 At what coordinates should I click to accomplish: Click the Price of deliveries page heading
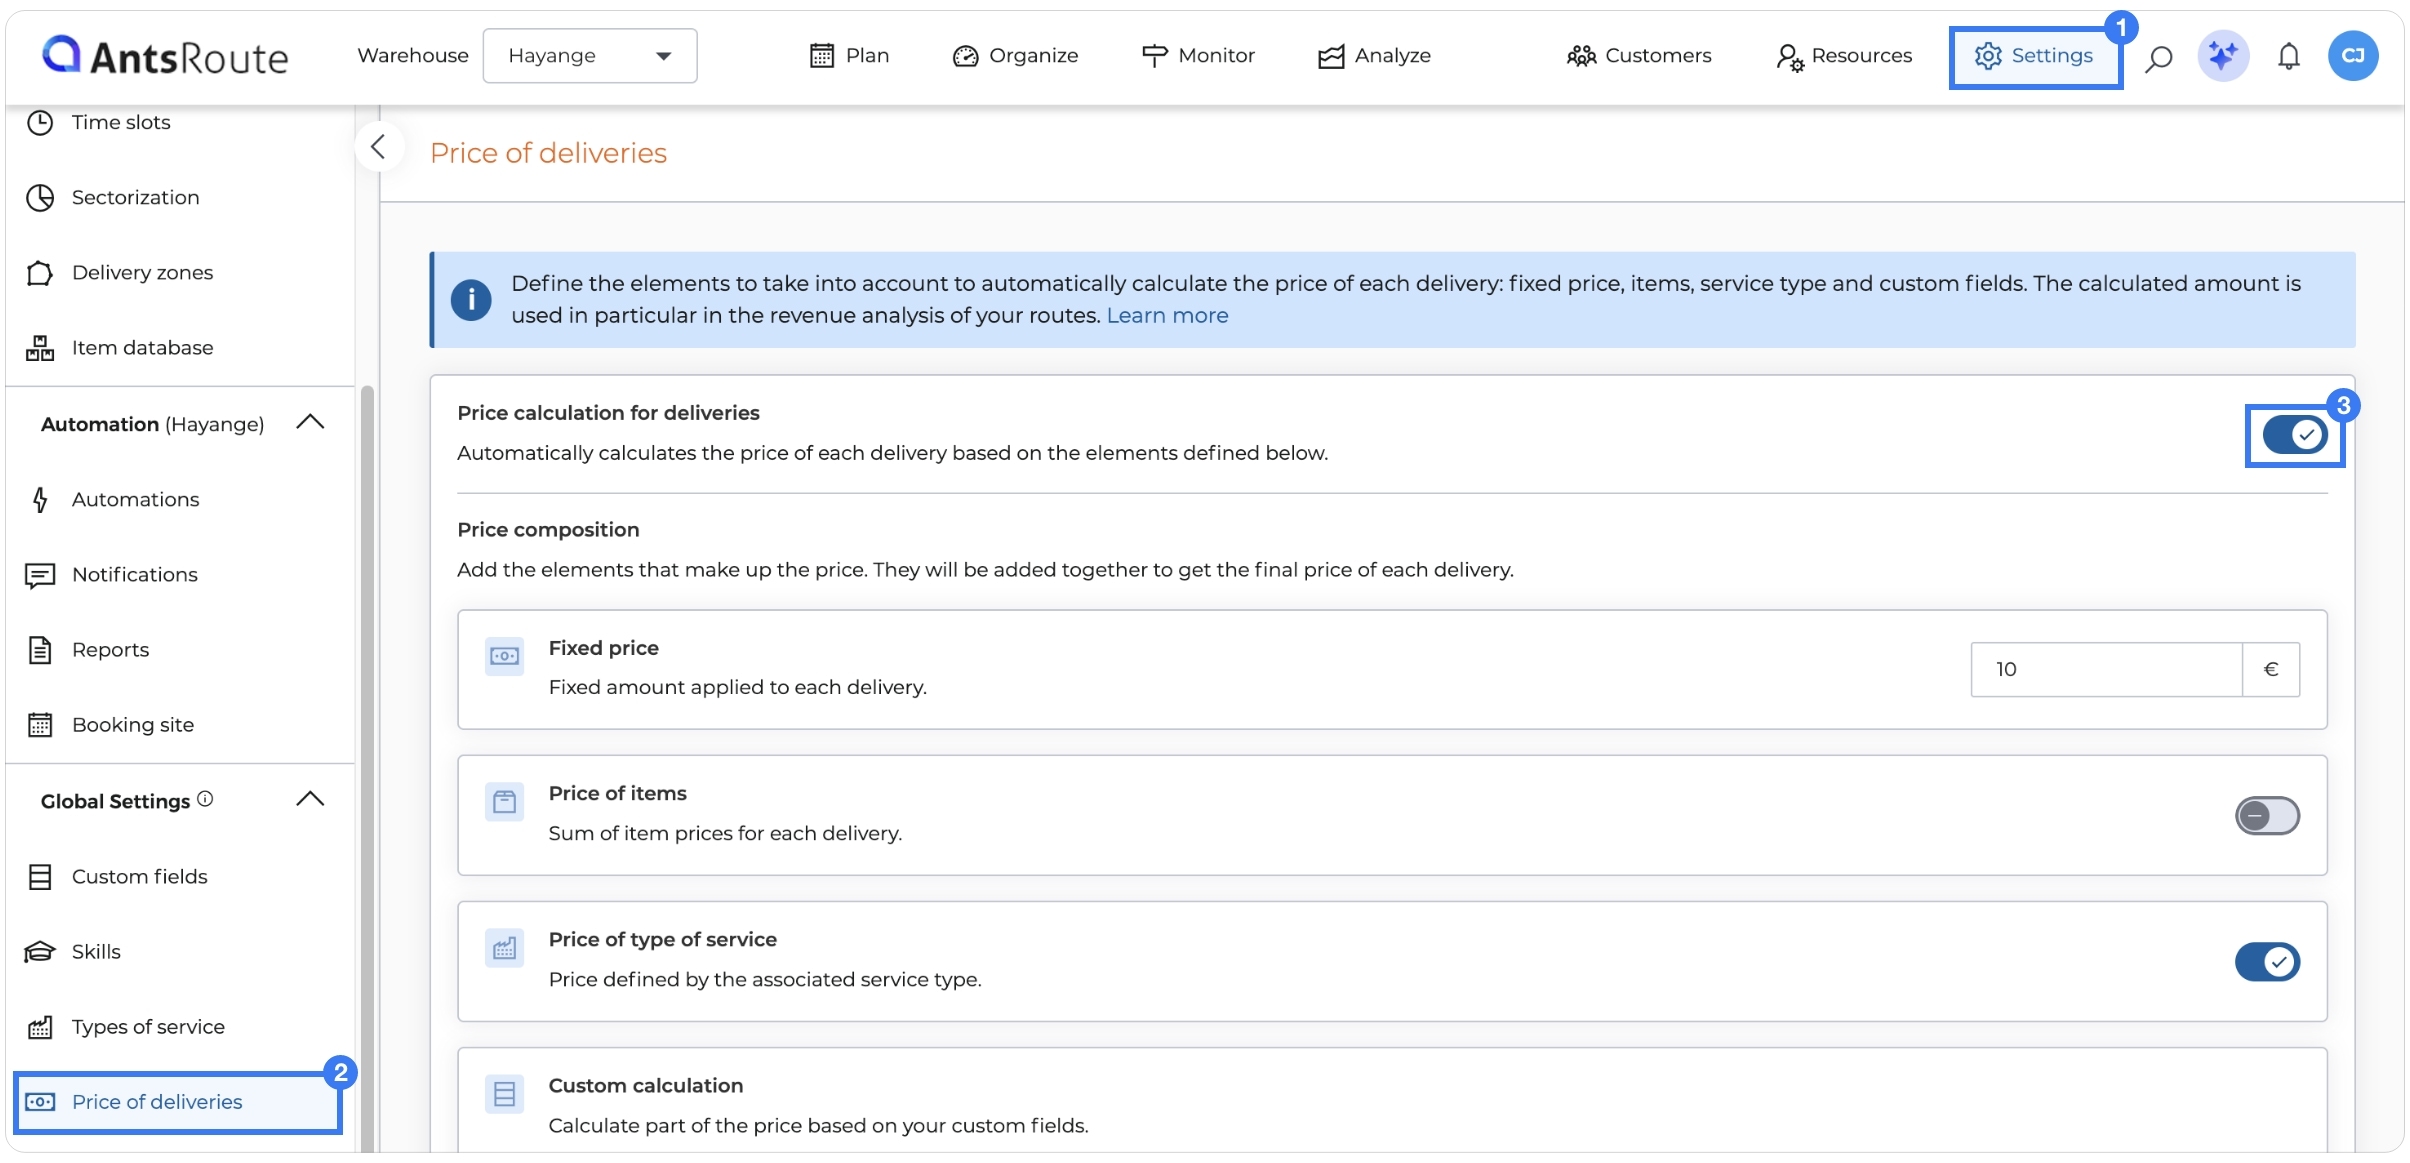coord(548,153)
